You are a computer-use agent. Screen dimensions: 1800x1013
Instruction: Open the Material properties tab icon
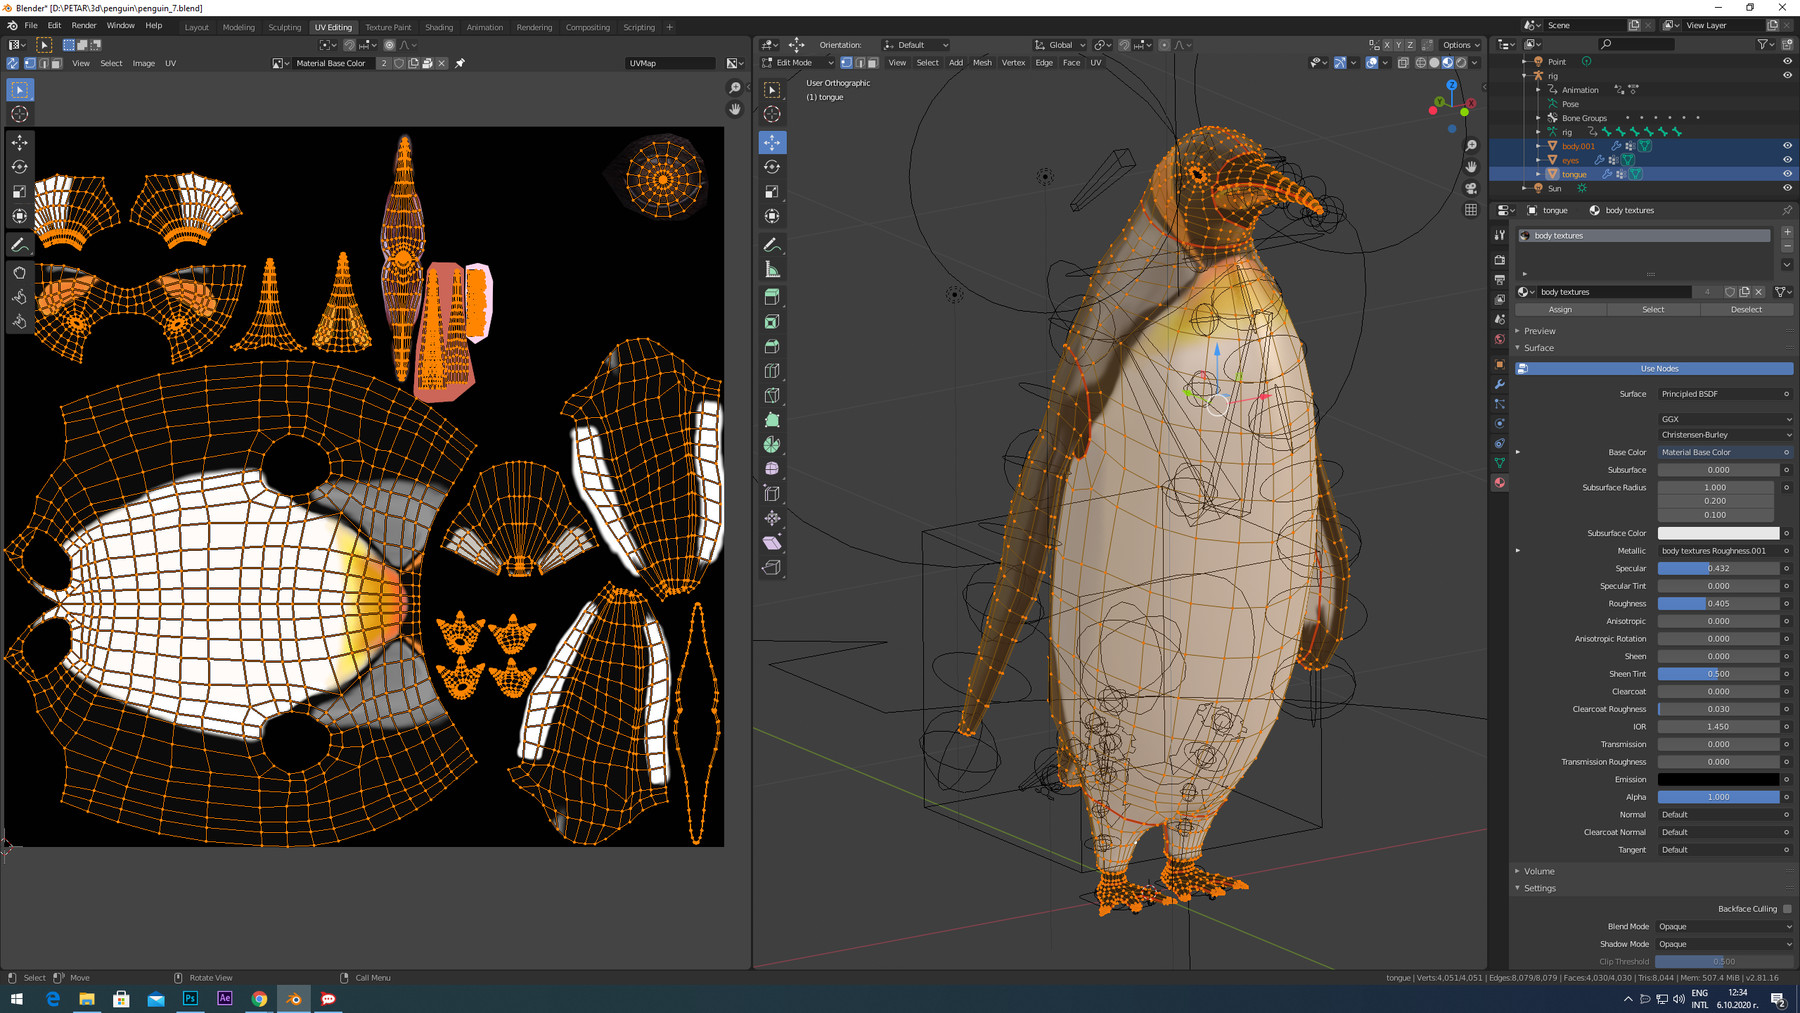1499,483
